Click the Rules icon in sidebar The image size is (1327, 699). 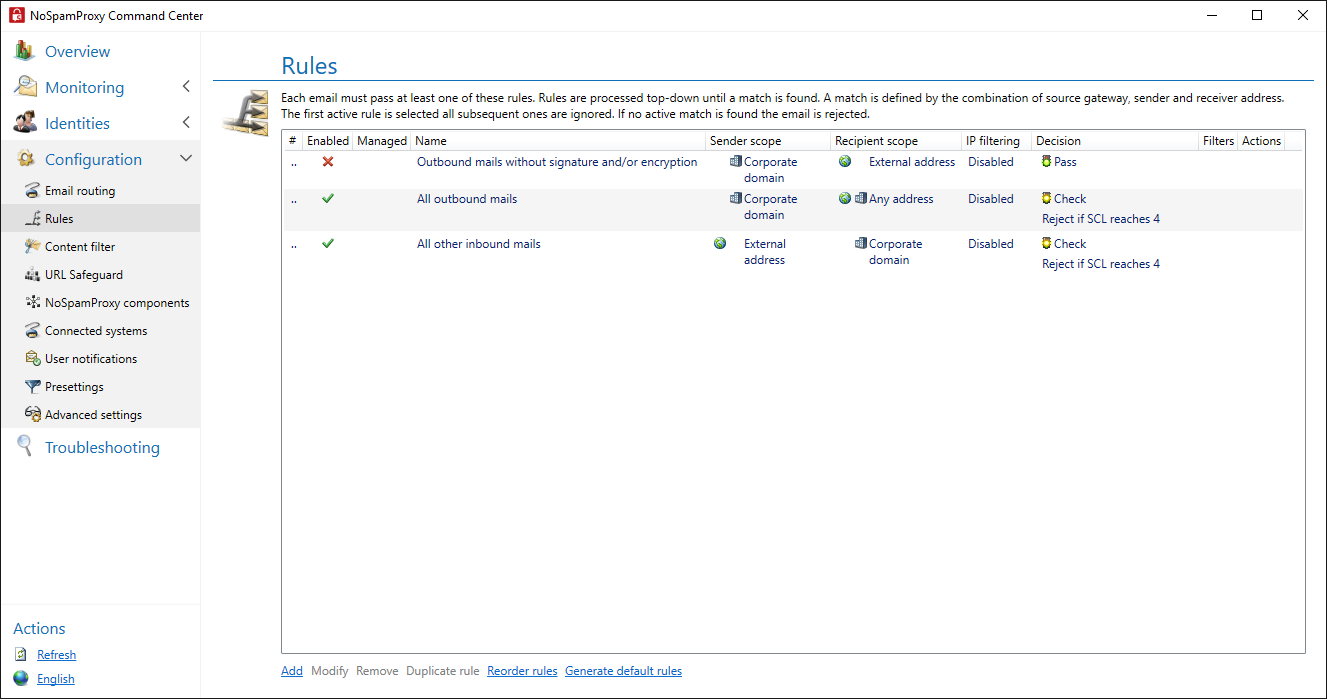(x=33, y=218)
